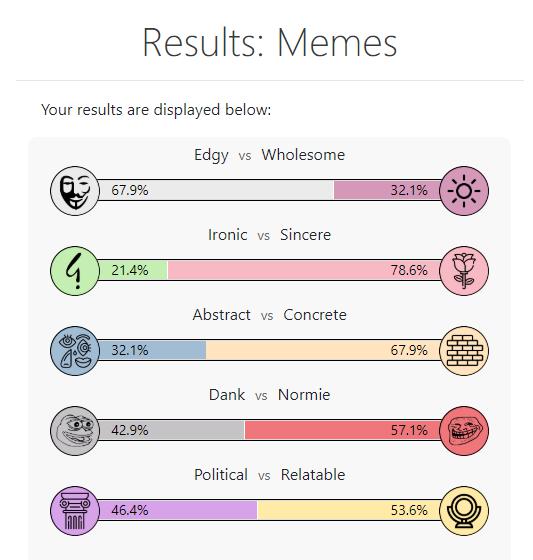Select the irony punctuation Ironic icon
Image resolution: width=533 pixels, height=560 pixels.
75,271
